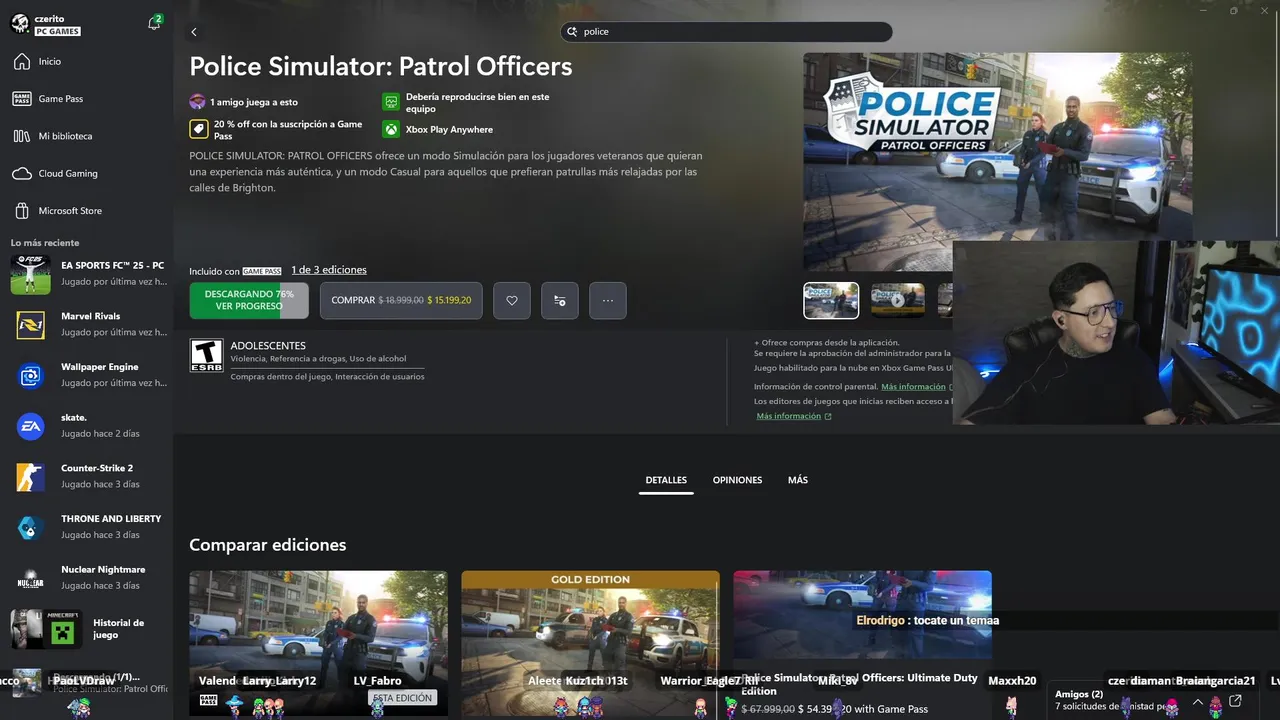Open manage game options icon button

point(560,300)
